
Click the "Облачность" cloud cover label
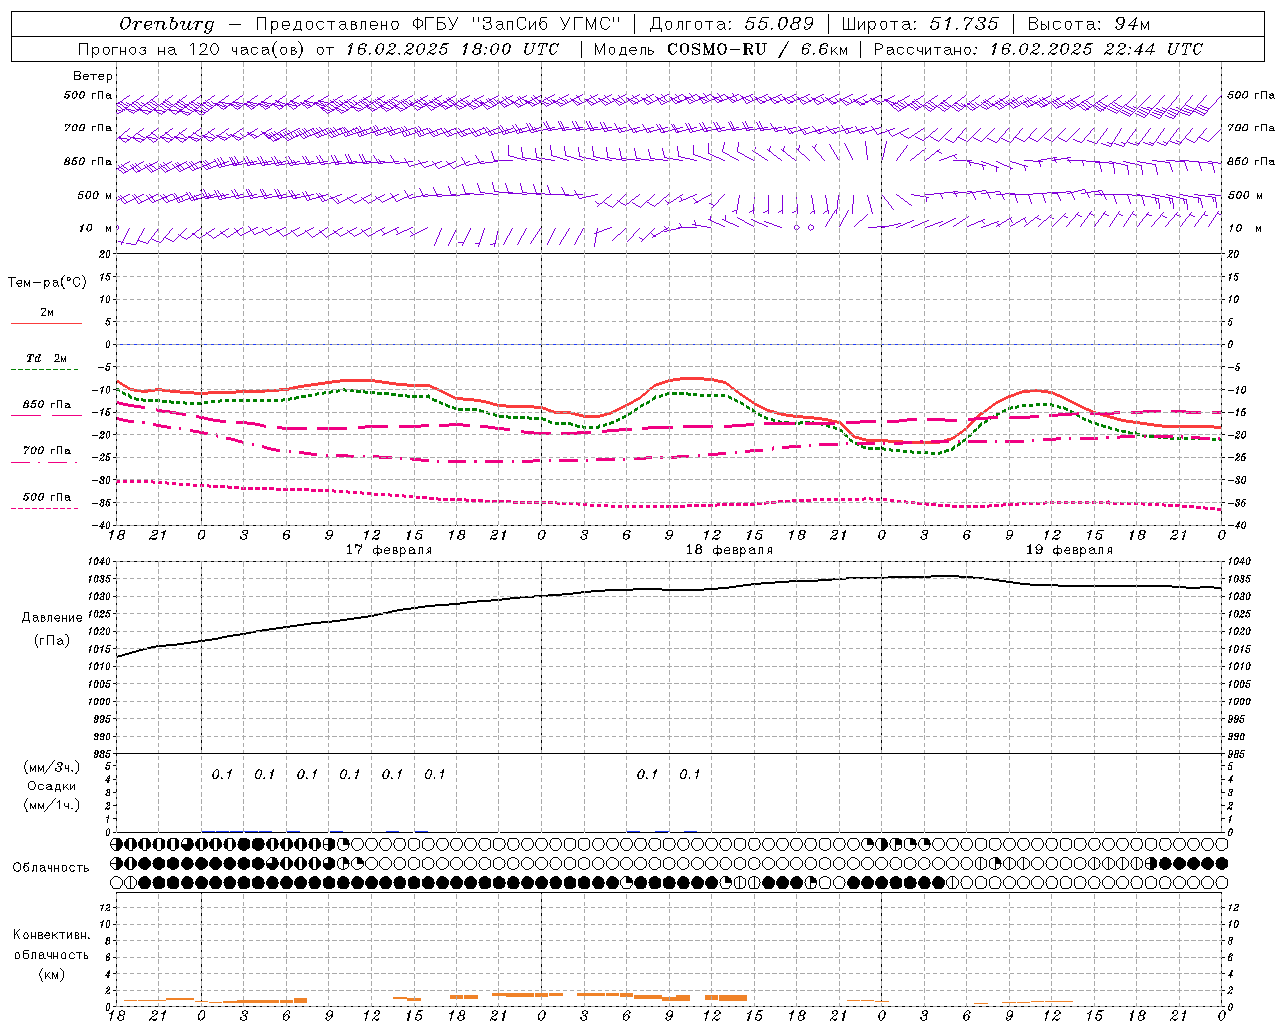click(x=51, y=868)
